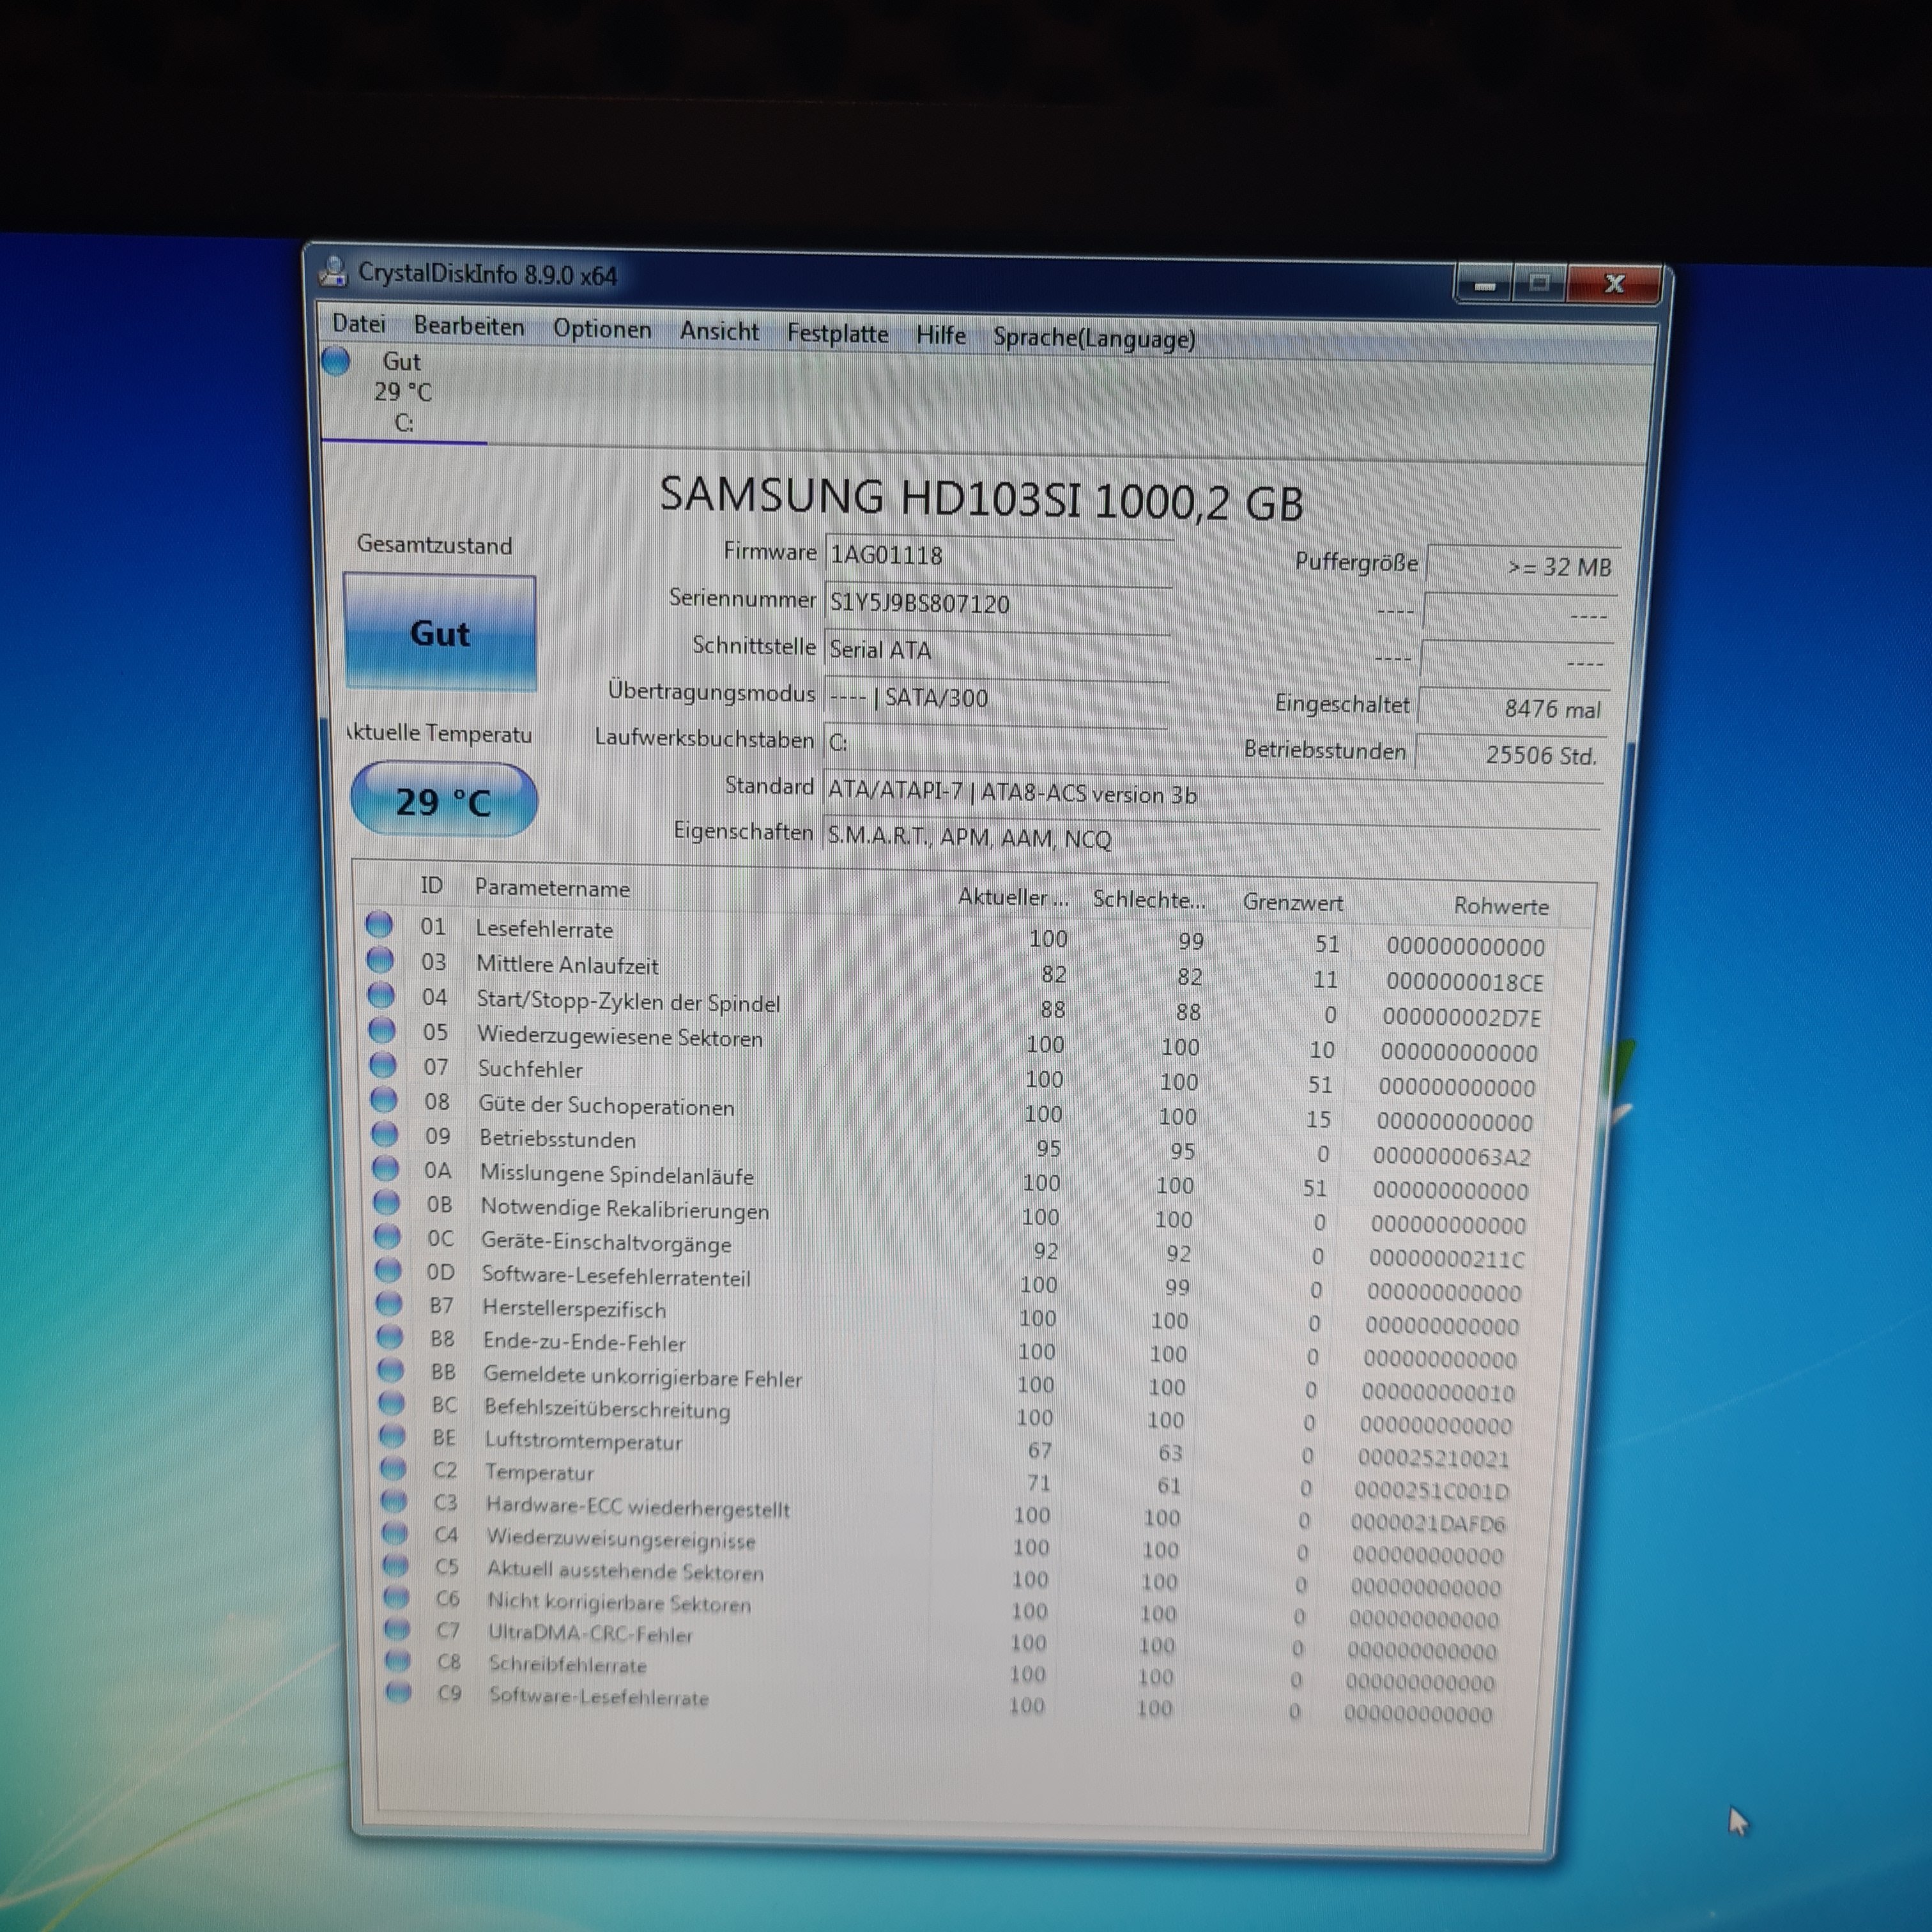The height and width of the screenshot is (1932, 1932).
Task: Click the Übertragungsmodus field SATA/300
Action: pyautogui.click(x=996, y=698)
